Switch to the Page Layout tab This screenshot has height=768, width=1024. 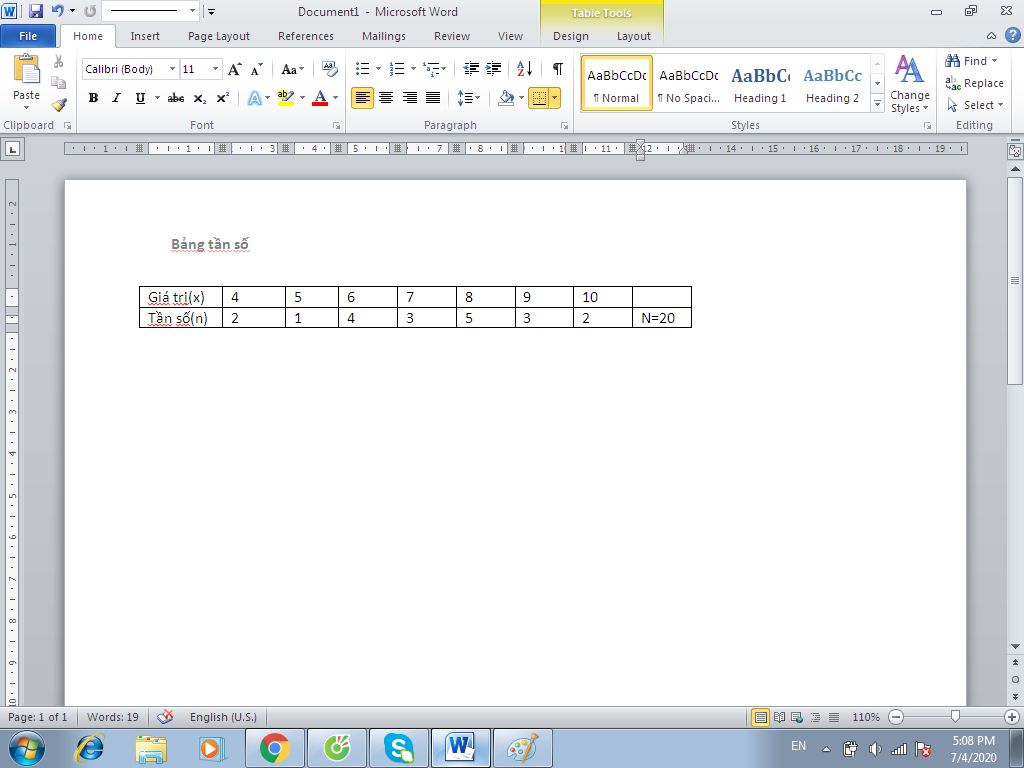[x=219, y=36]
